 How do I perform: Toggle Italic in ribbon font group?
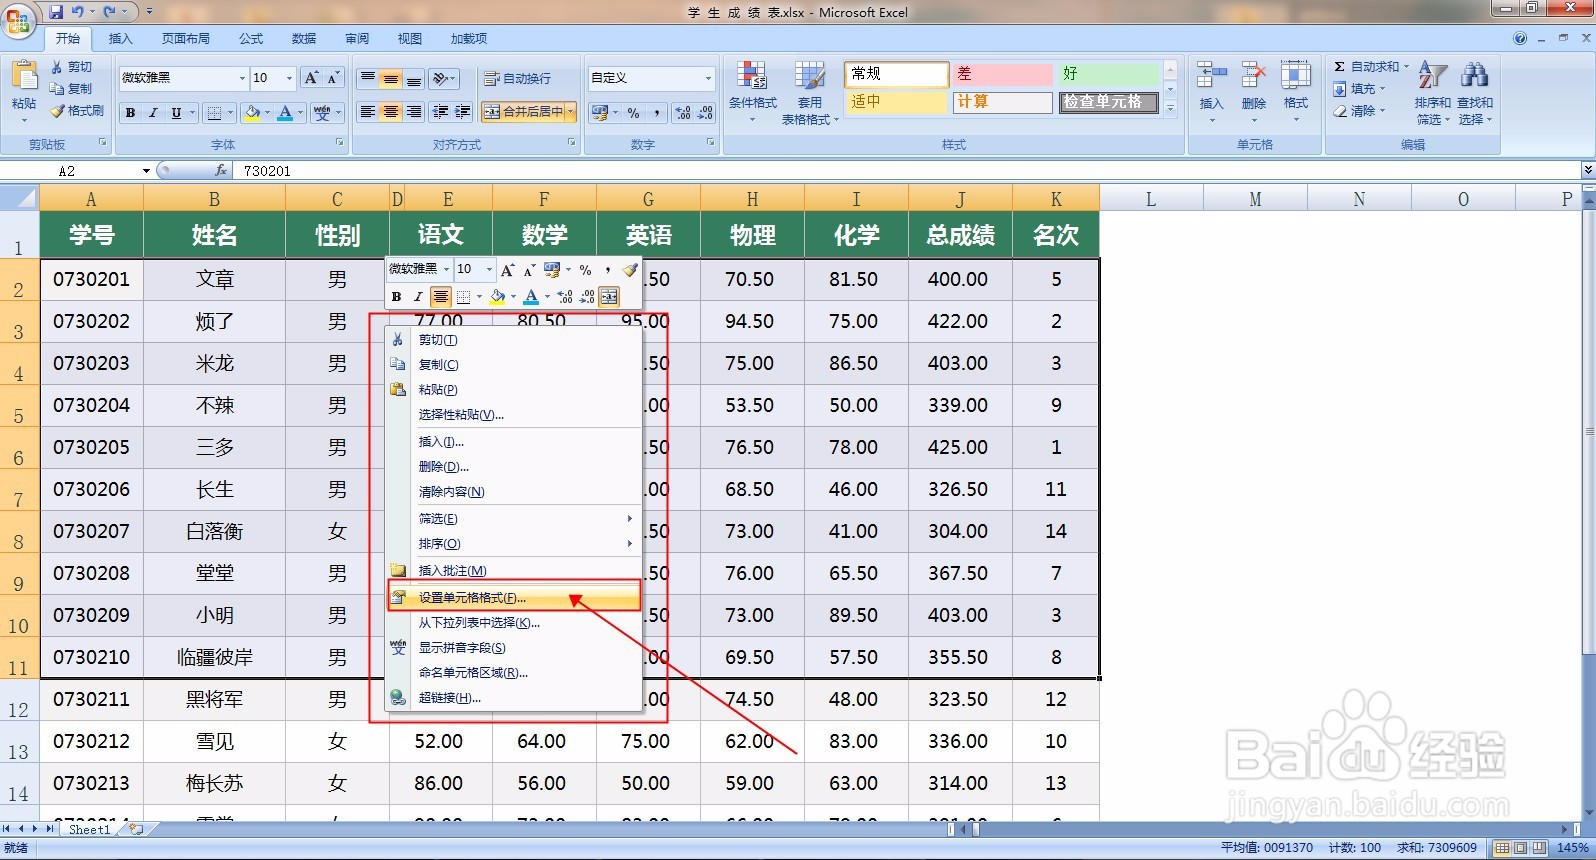(x=153, y=113)
